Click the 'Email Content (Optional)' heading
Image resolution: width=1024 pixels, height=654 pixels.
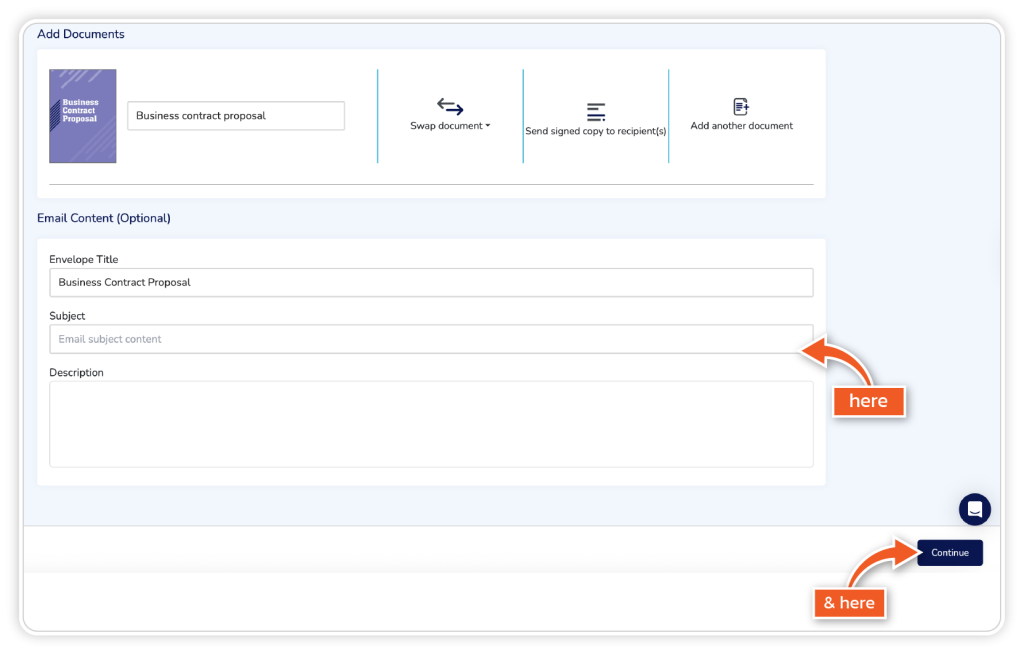pyautogui.click(x=104, y=218)
